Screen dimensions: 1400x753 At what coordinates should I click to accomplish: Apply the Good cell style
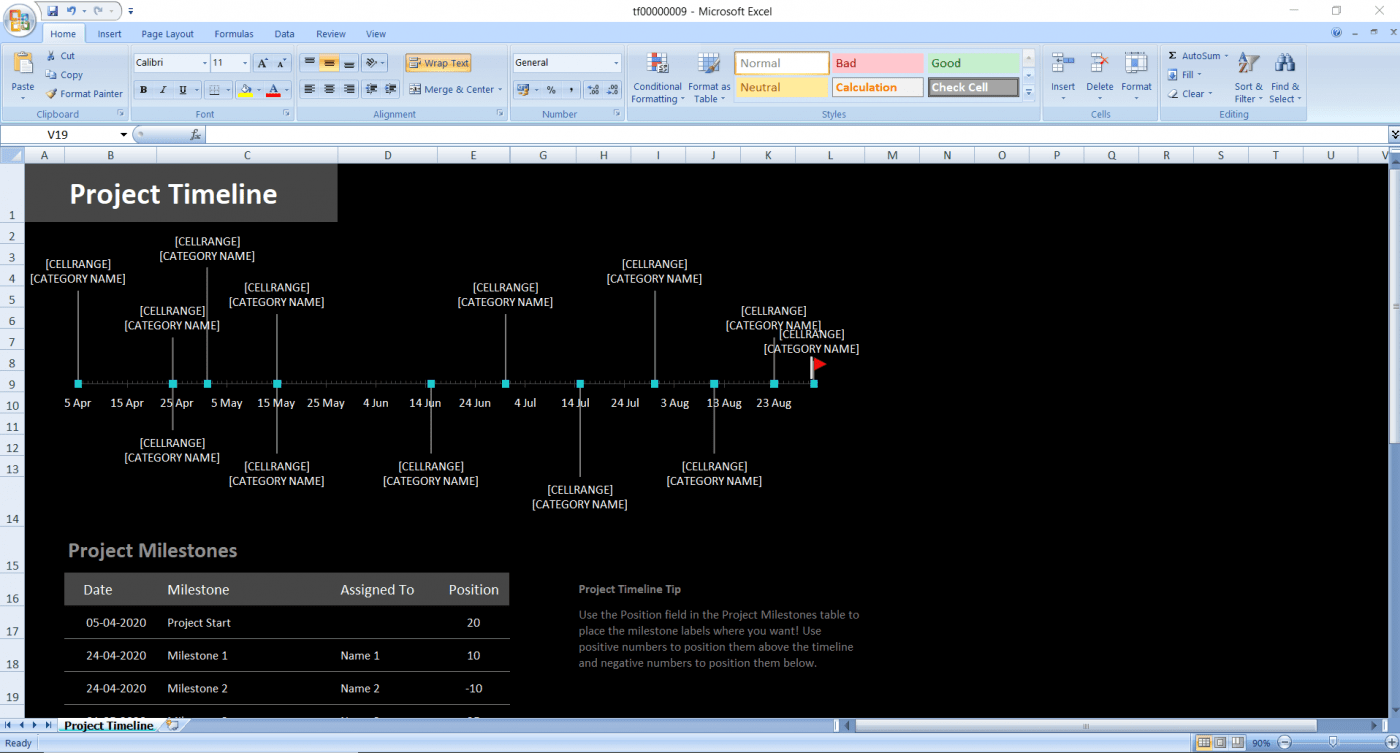(x=973, y=63)
